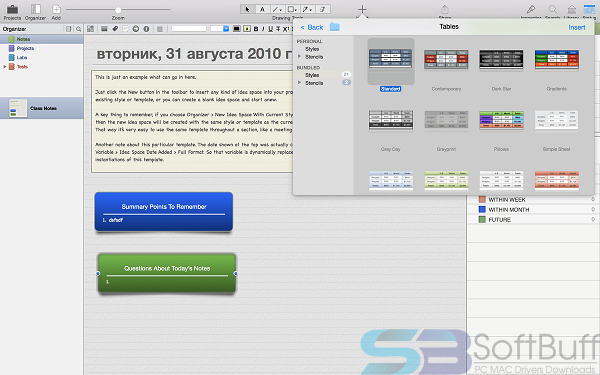600x375 pixels.
Task: Open the Stickies toolbar icon
Action: tap(589, 9)
